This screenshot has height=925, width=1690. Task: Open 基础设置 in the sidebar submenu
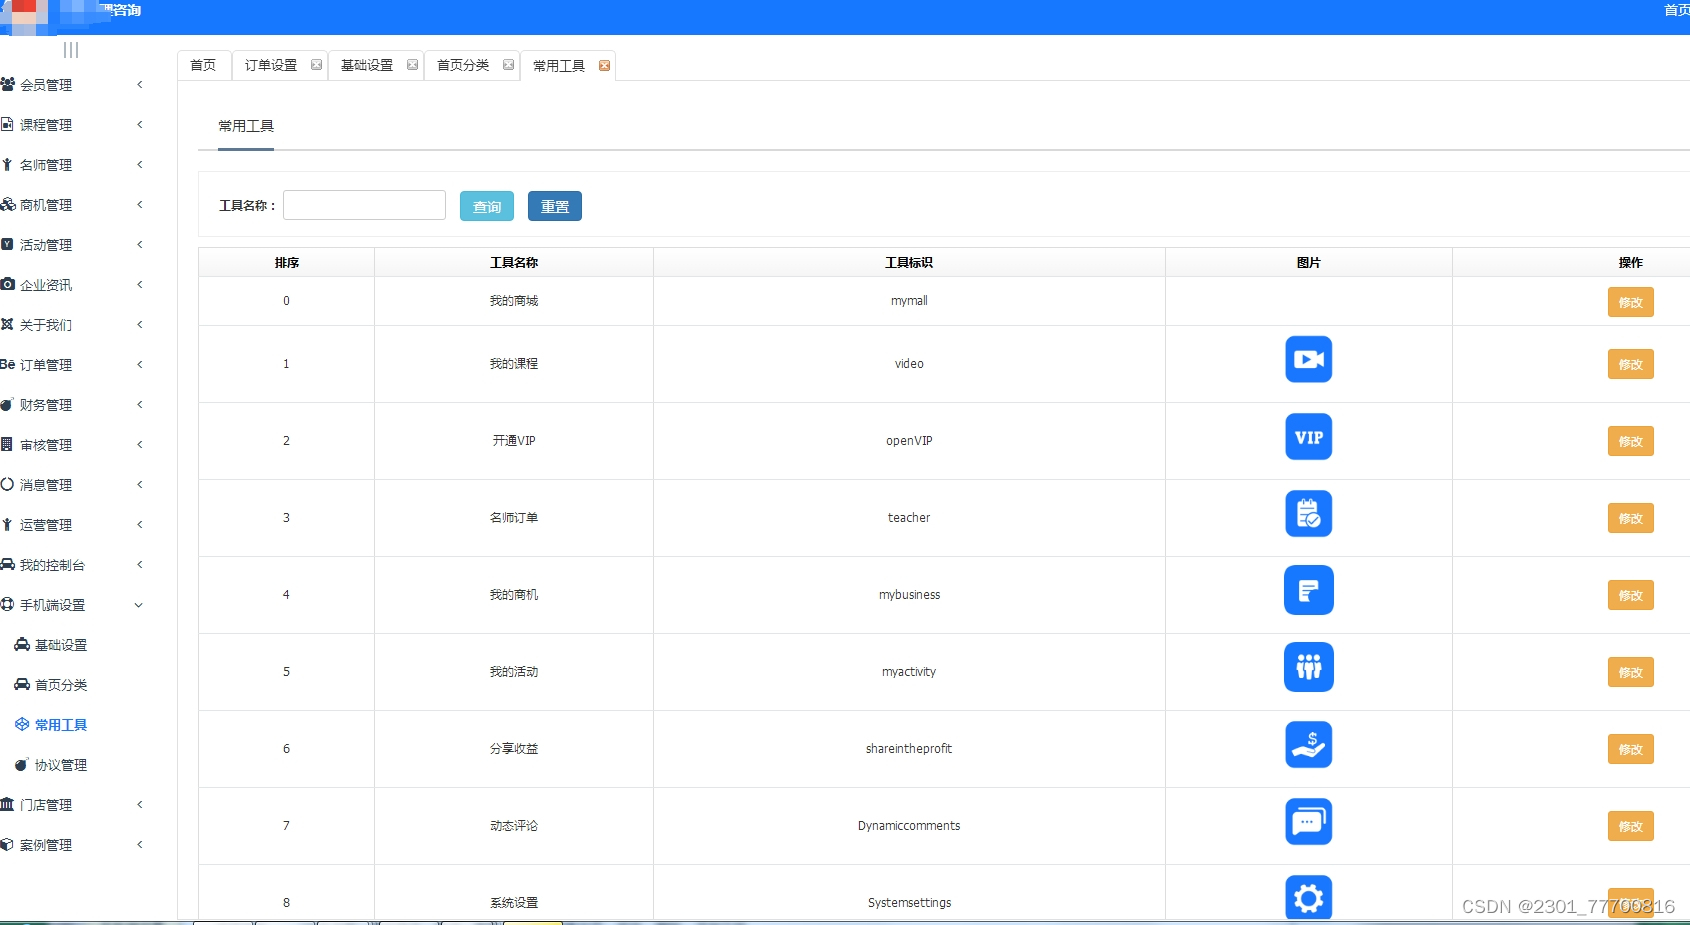pos(61,645)
